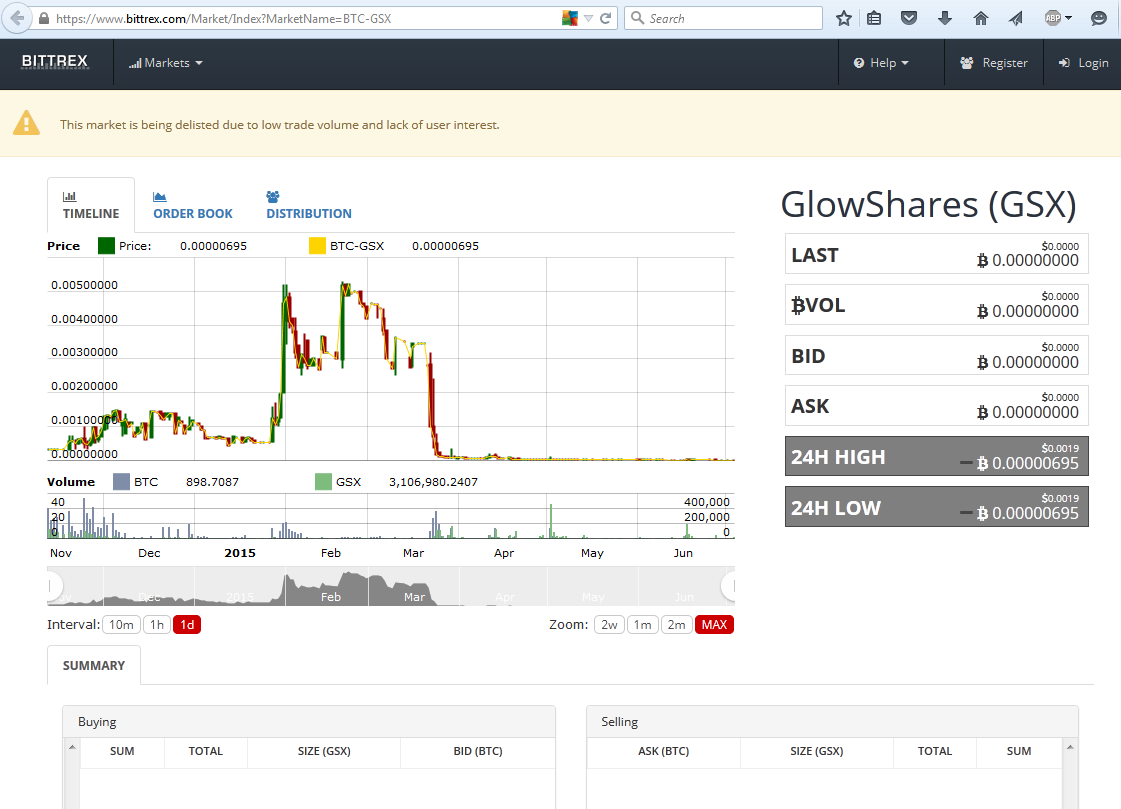Click the 24H LOW panel

pos(937,507)
